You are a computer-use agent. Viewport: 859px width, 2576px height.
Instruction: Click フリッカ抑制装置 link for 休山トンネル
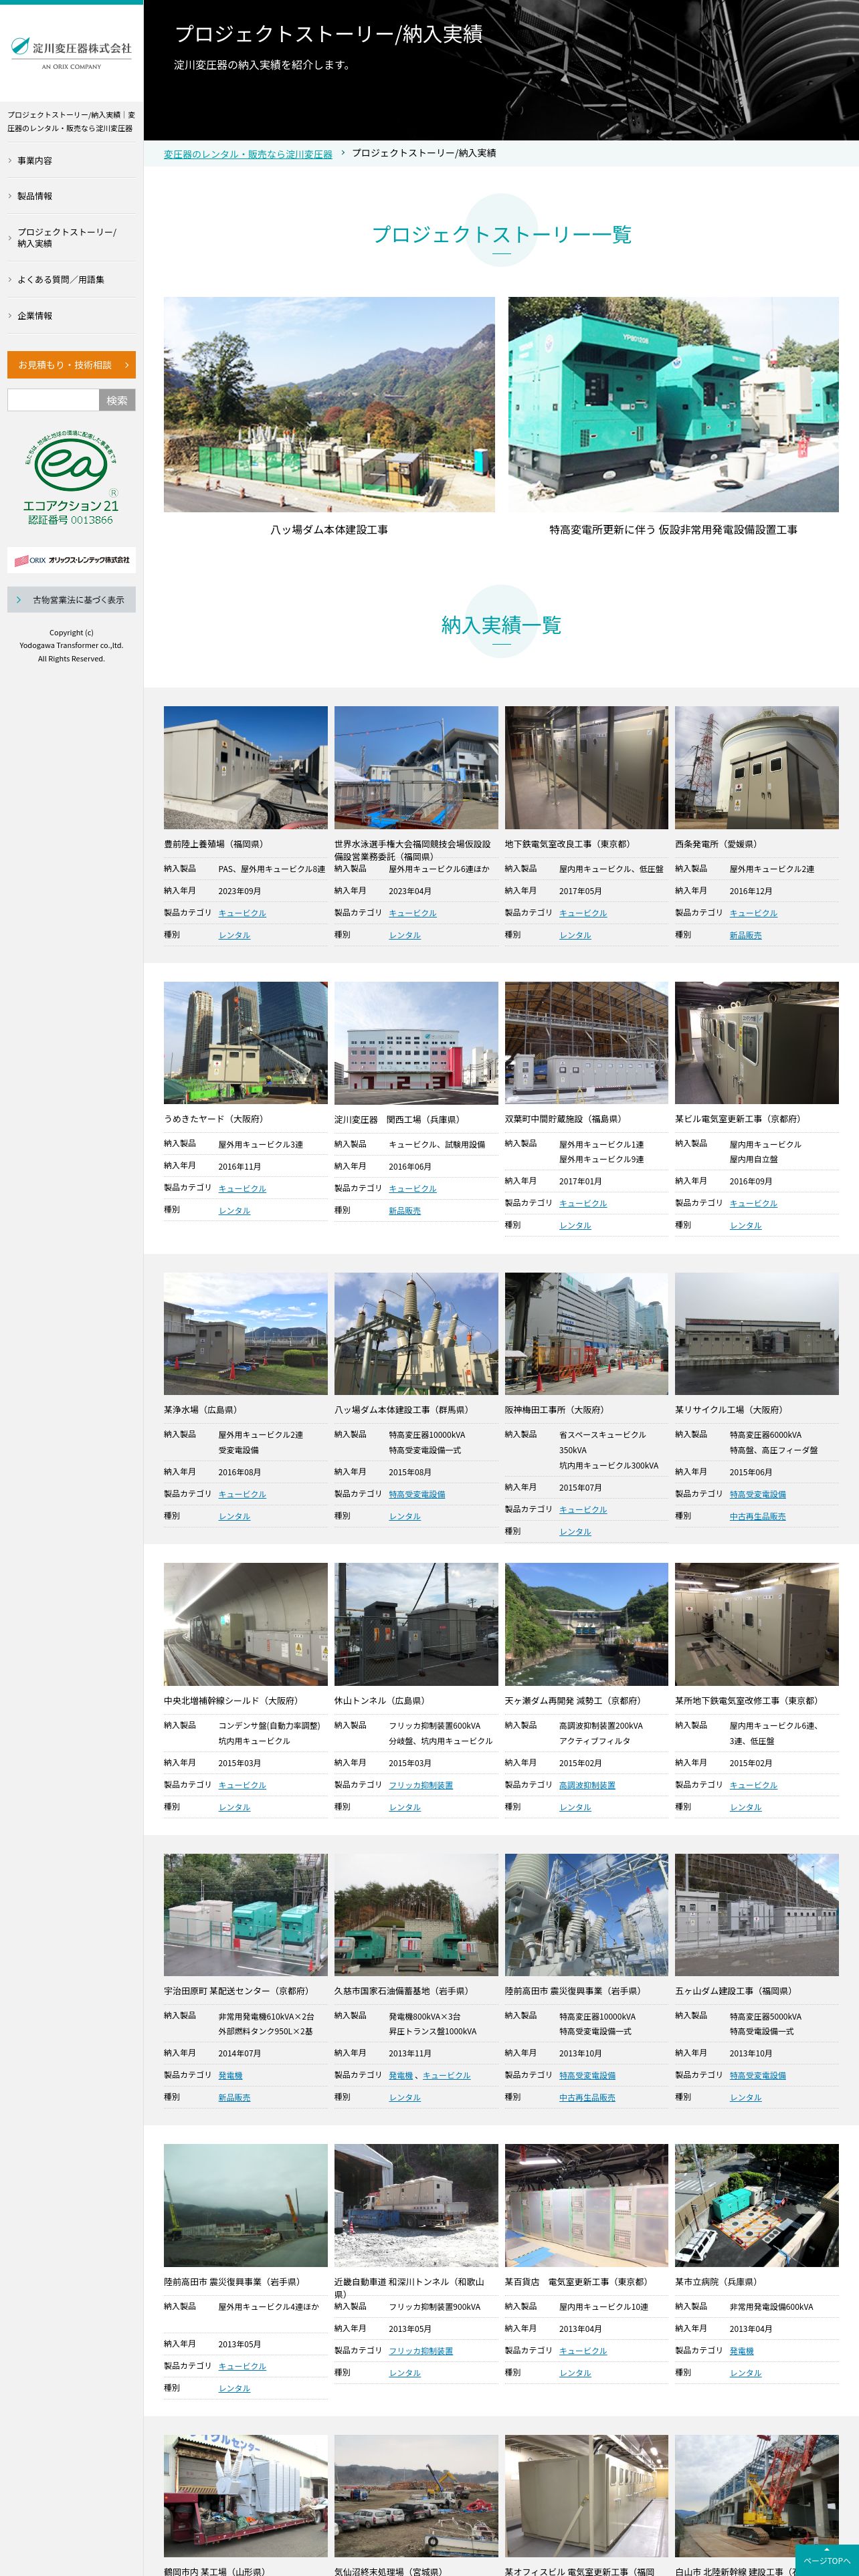tap(421, 1785)
